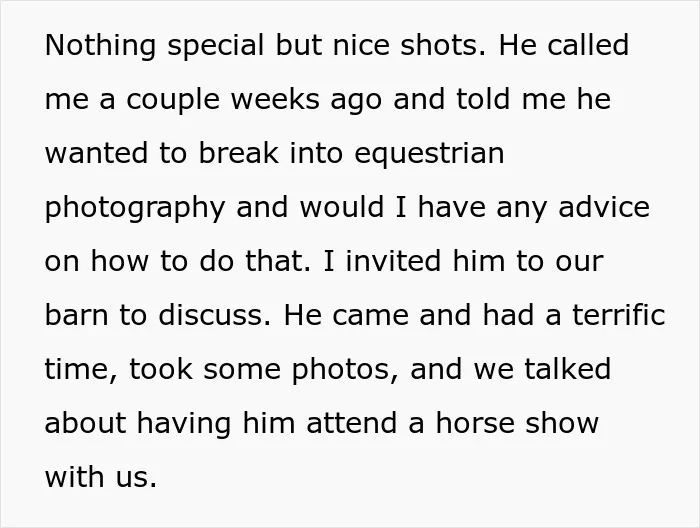Image resolution: width=700 pixels, height=528 pixels.
Task: Click the words "He called"
Action: point(564,45)
